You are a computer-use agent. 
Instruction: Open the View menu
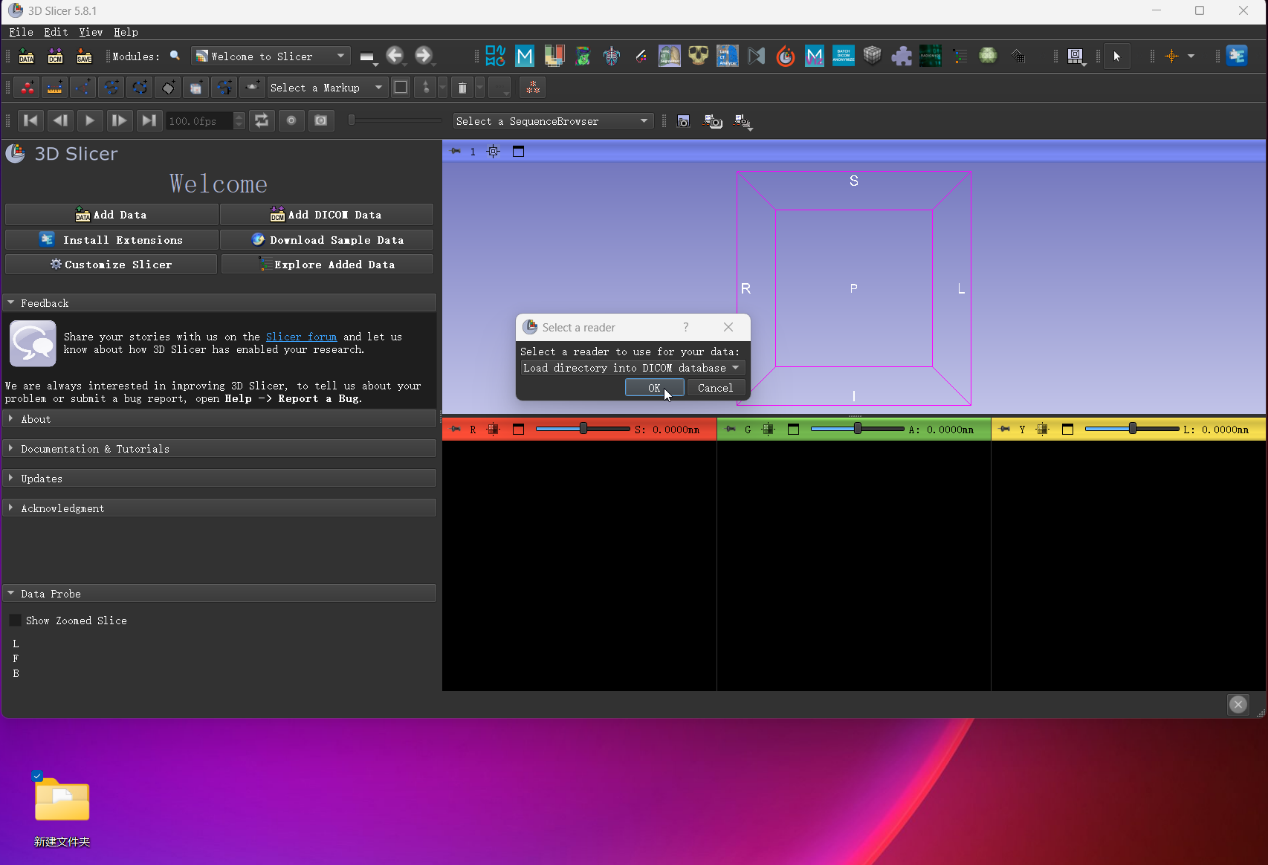click(x=91, y=32)
